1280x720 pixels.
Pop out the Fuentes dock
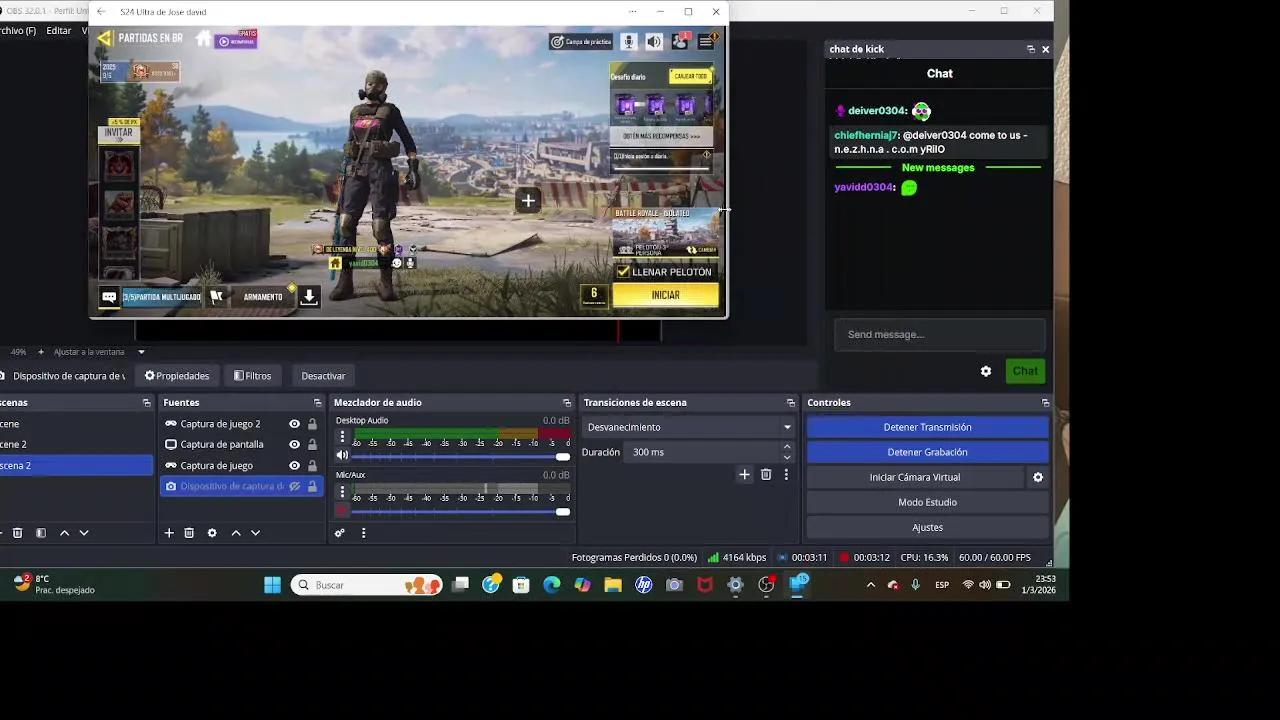click(317, 403)
